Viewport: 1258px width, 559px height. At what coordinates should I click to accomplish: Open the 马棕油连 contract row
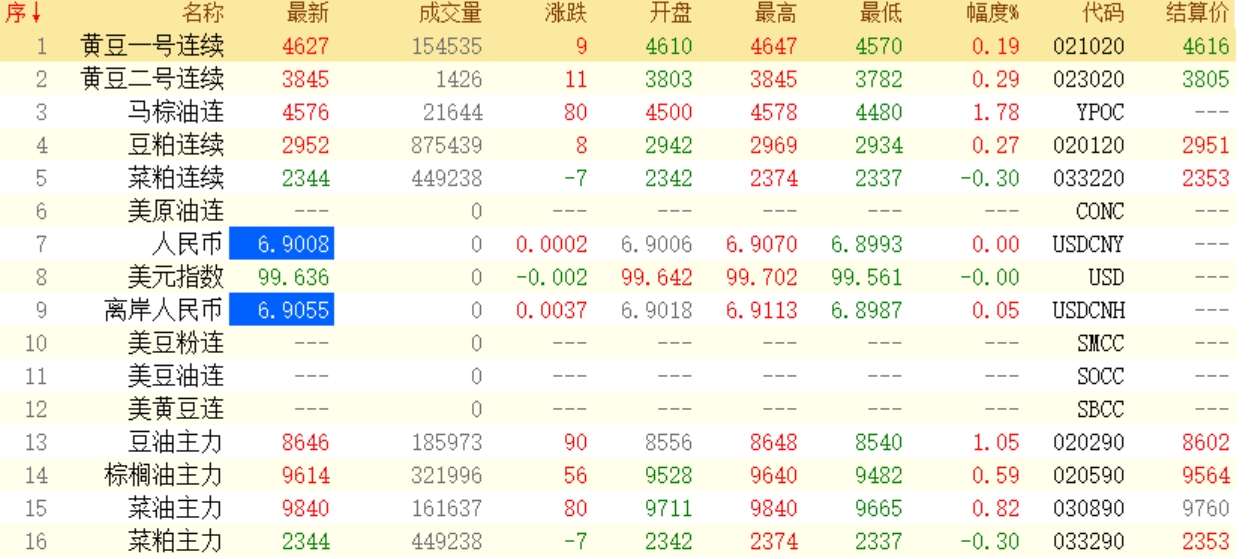(x=176, y=112)
